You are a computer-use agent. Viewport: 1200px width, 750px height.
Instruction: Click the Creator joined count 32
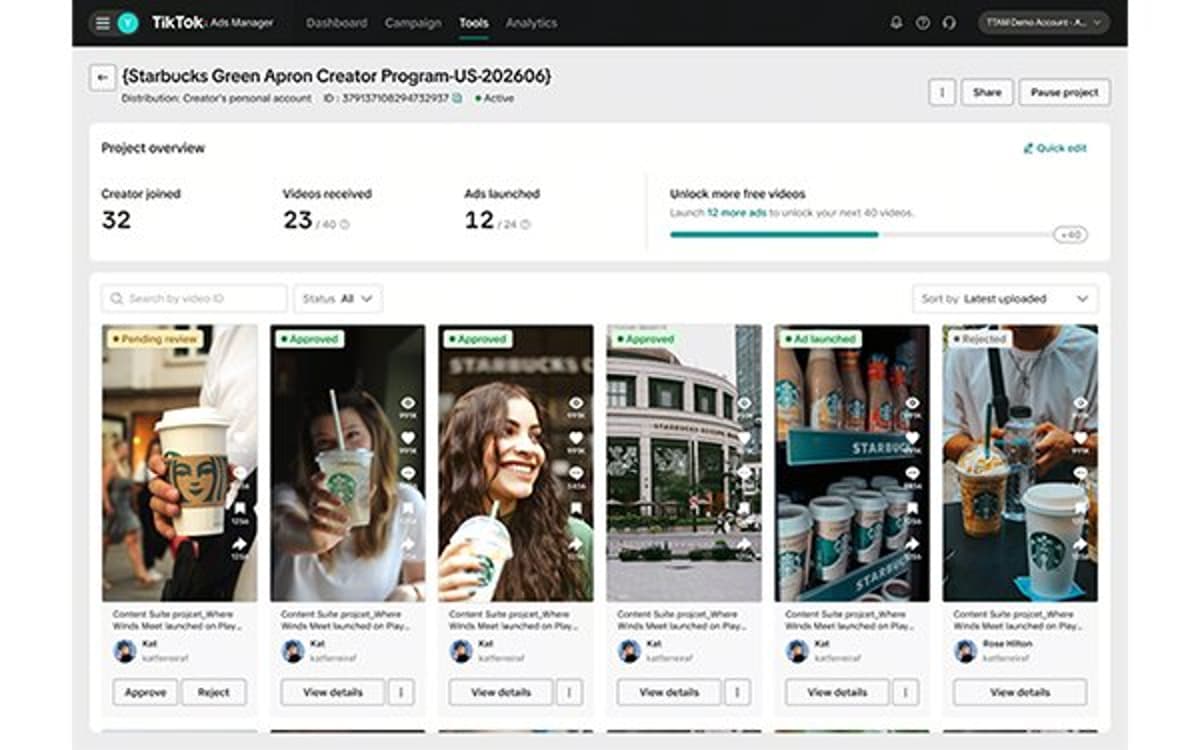pos(116,220)
